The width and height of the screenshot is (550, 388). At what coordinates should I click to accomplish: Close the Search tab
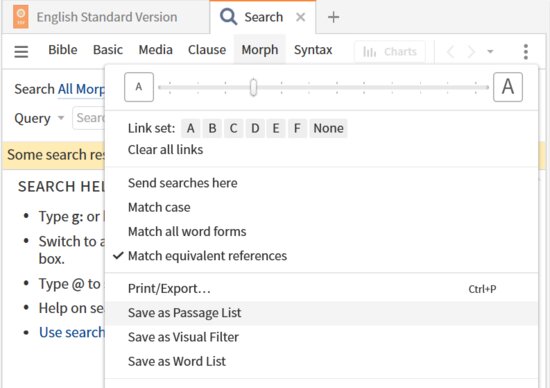pos(300,17)
